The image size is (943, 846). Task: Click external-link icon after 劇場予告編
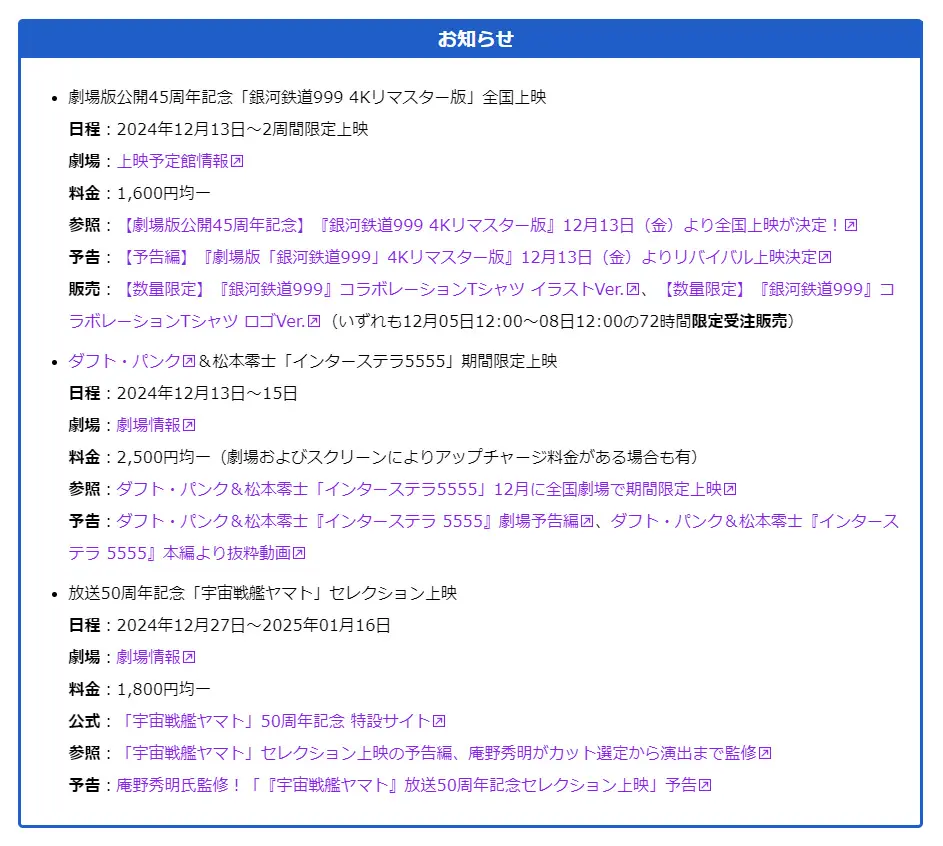coord(587,521)
